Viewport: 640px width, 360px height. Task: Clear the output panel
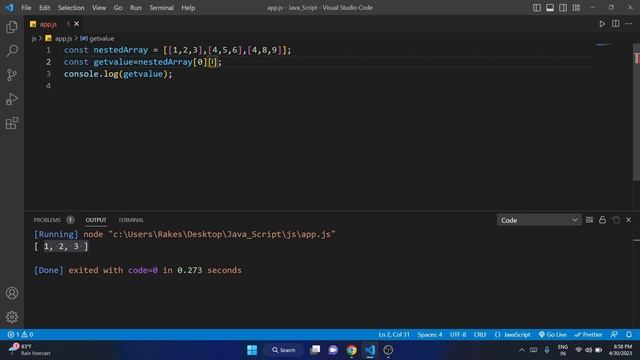589,220
